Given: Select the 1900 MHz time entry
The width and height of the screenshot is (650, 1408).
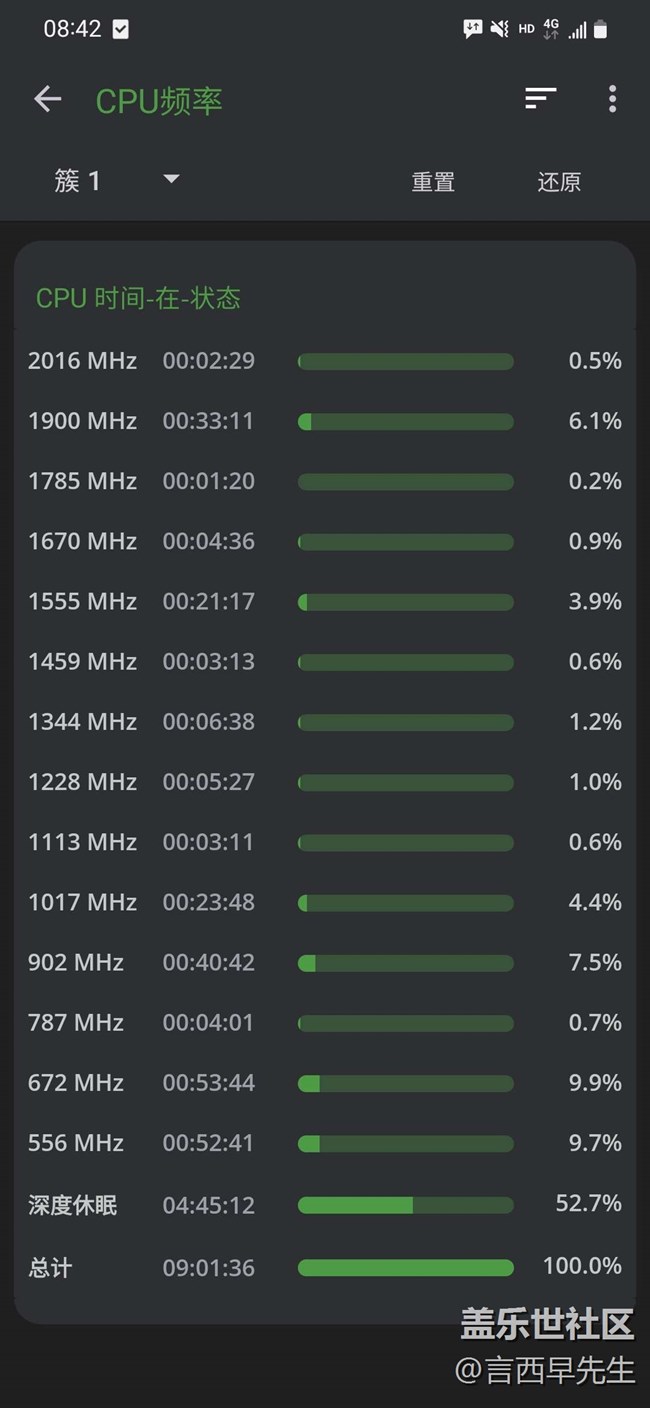Looking at the screenshot, I should pos(208,421).
